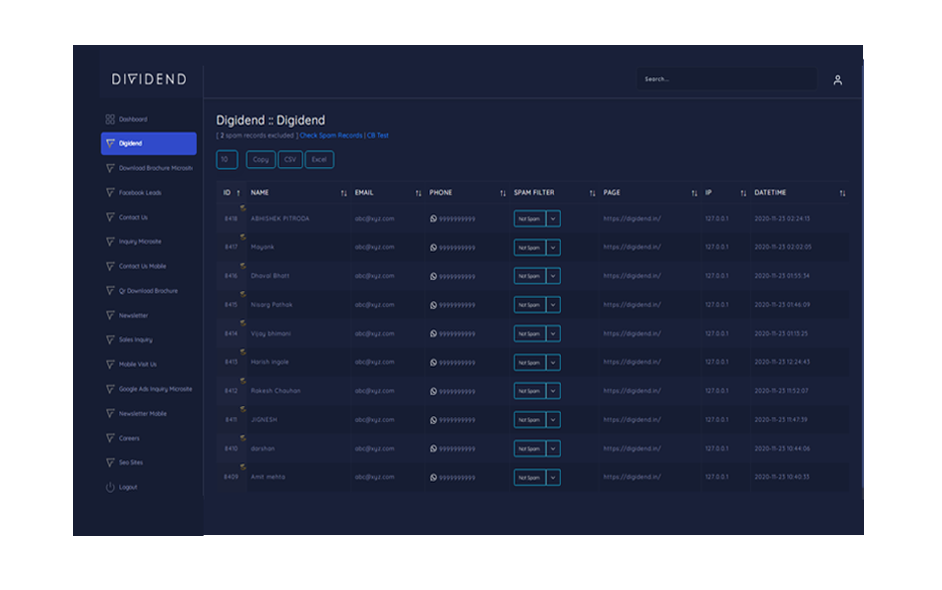Click the Logout power icon

(110, 487)
